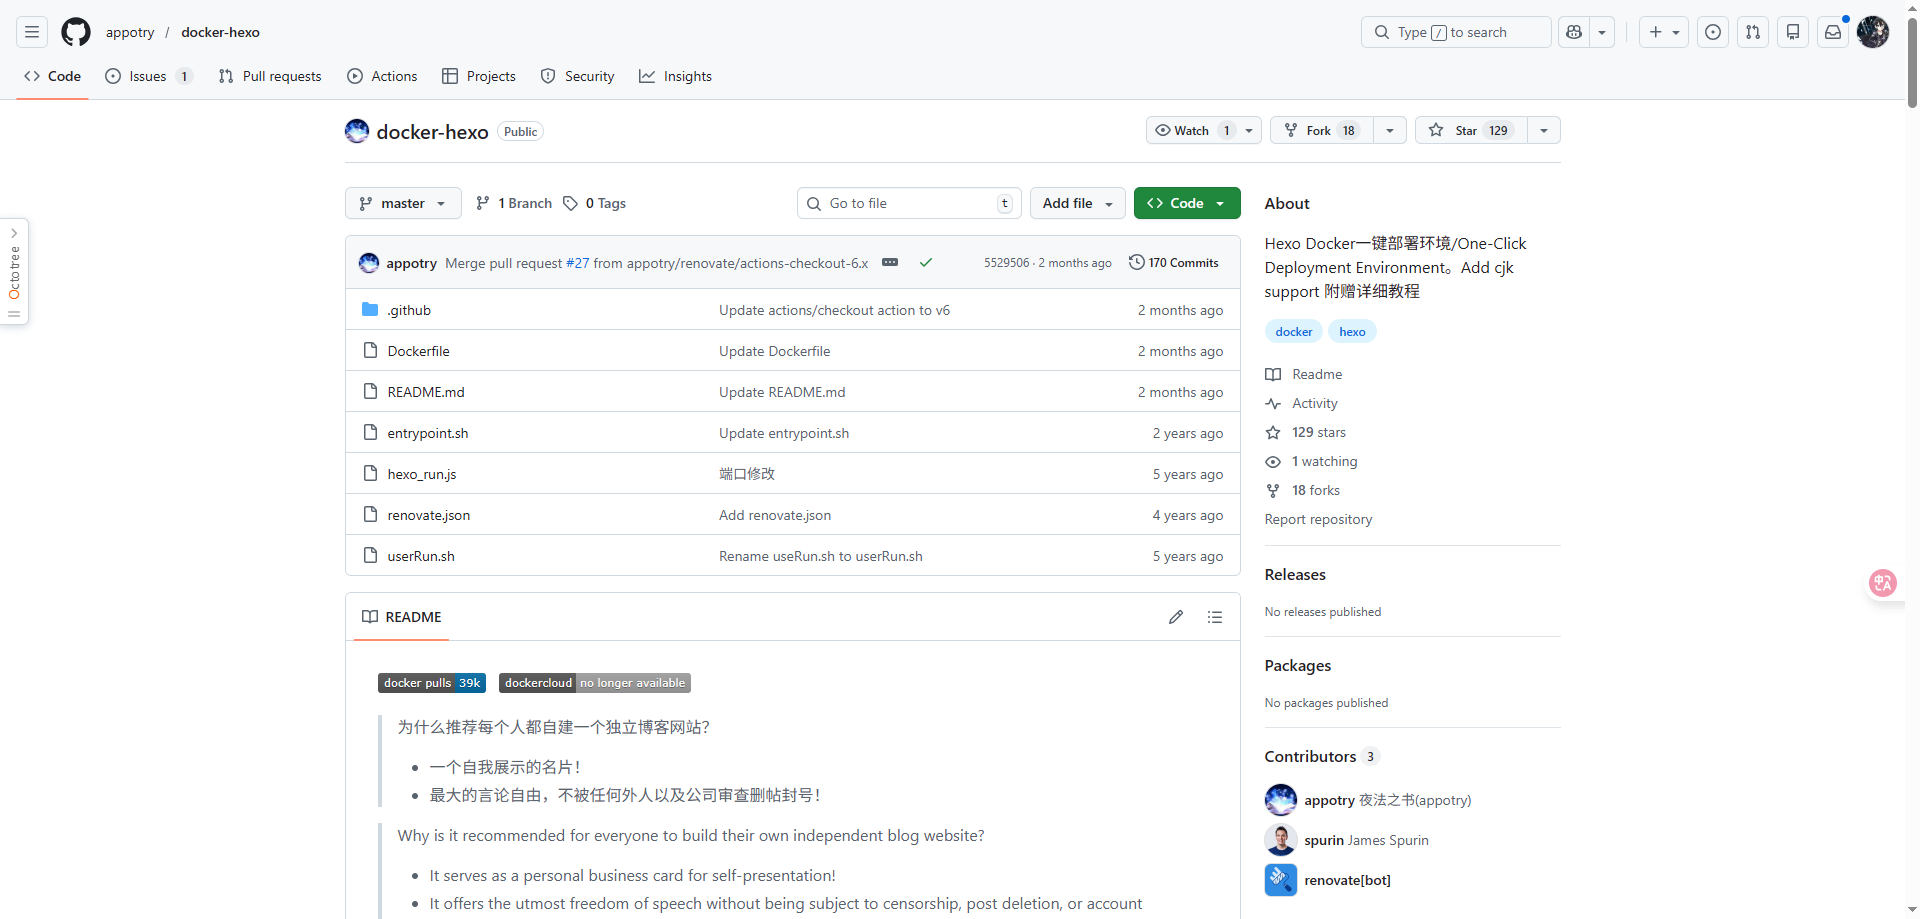Open the README outline list icon

click(x=1215, y=617)
